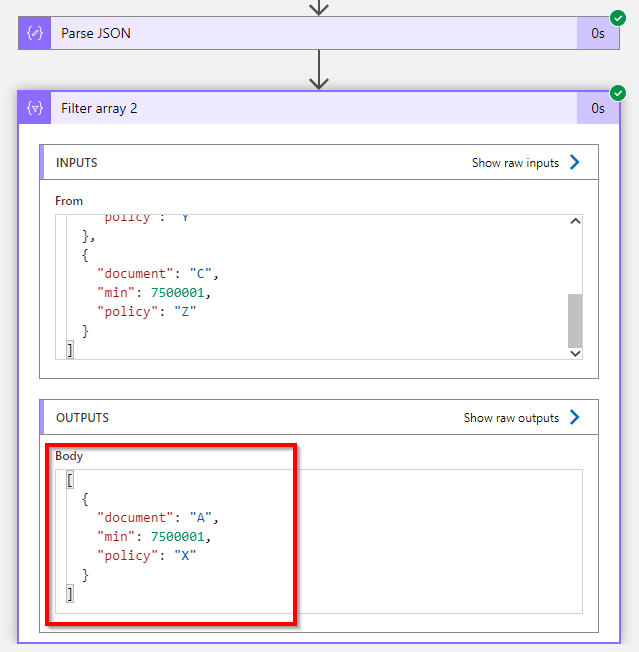Click the closing bracket in From input
Image resolution: width=639 pixels, height=652 pixels.
[x=70, y=350]
